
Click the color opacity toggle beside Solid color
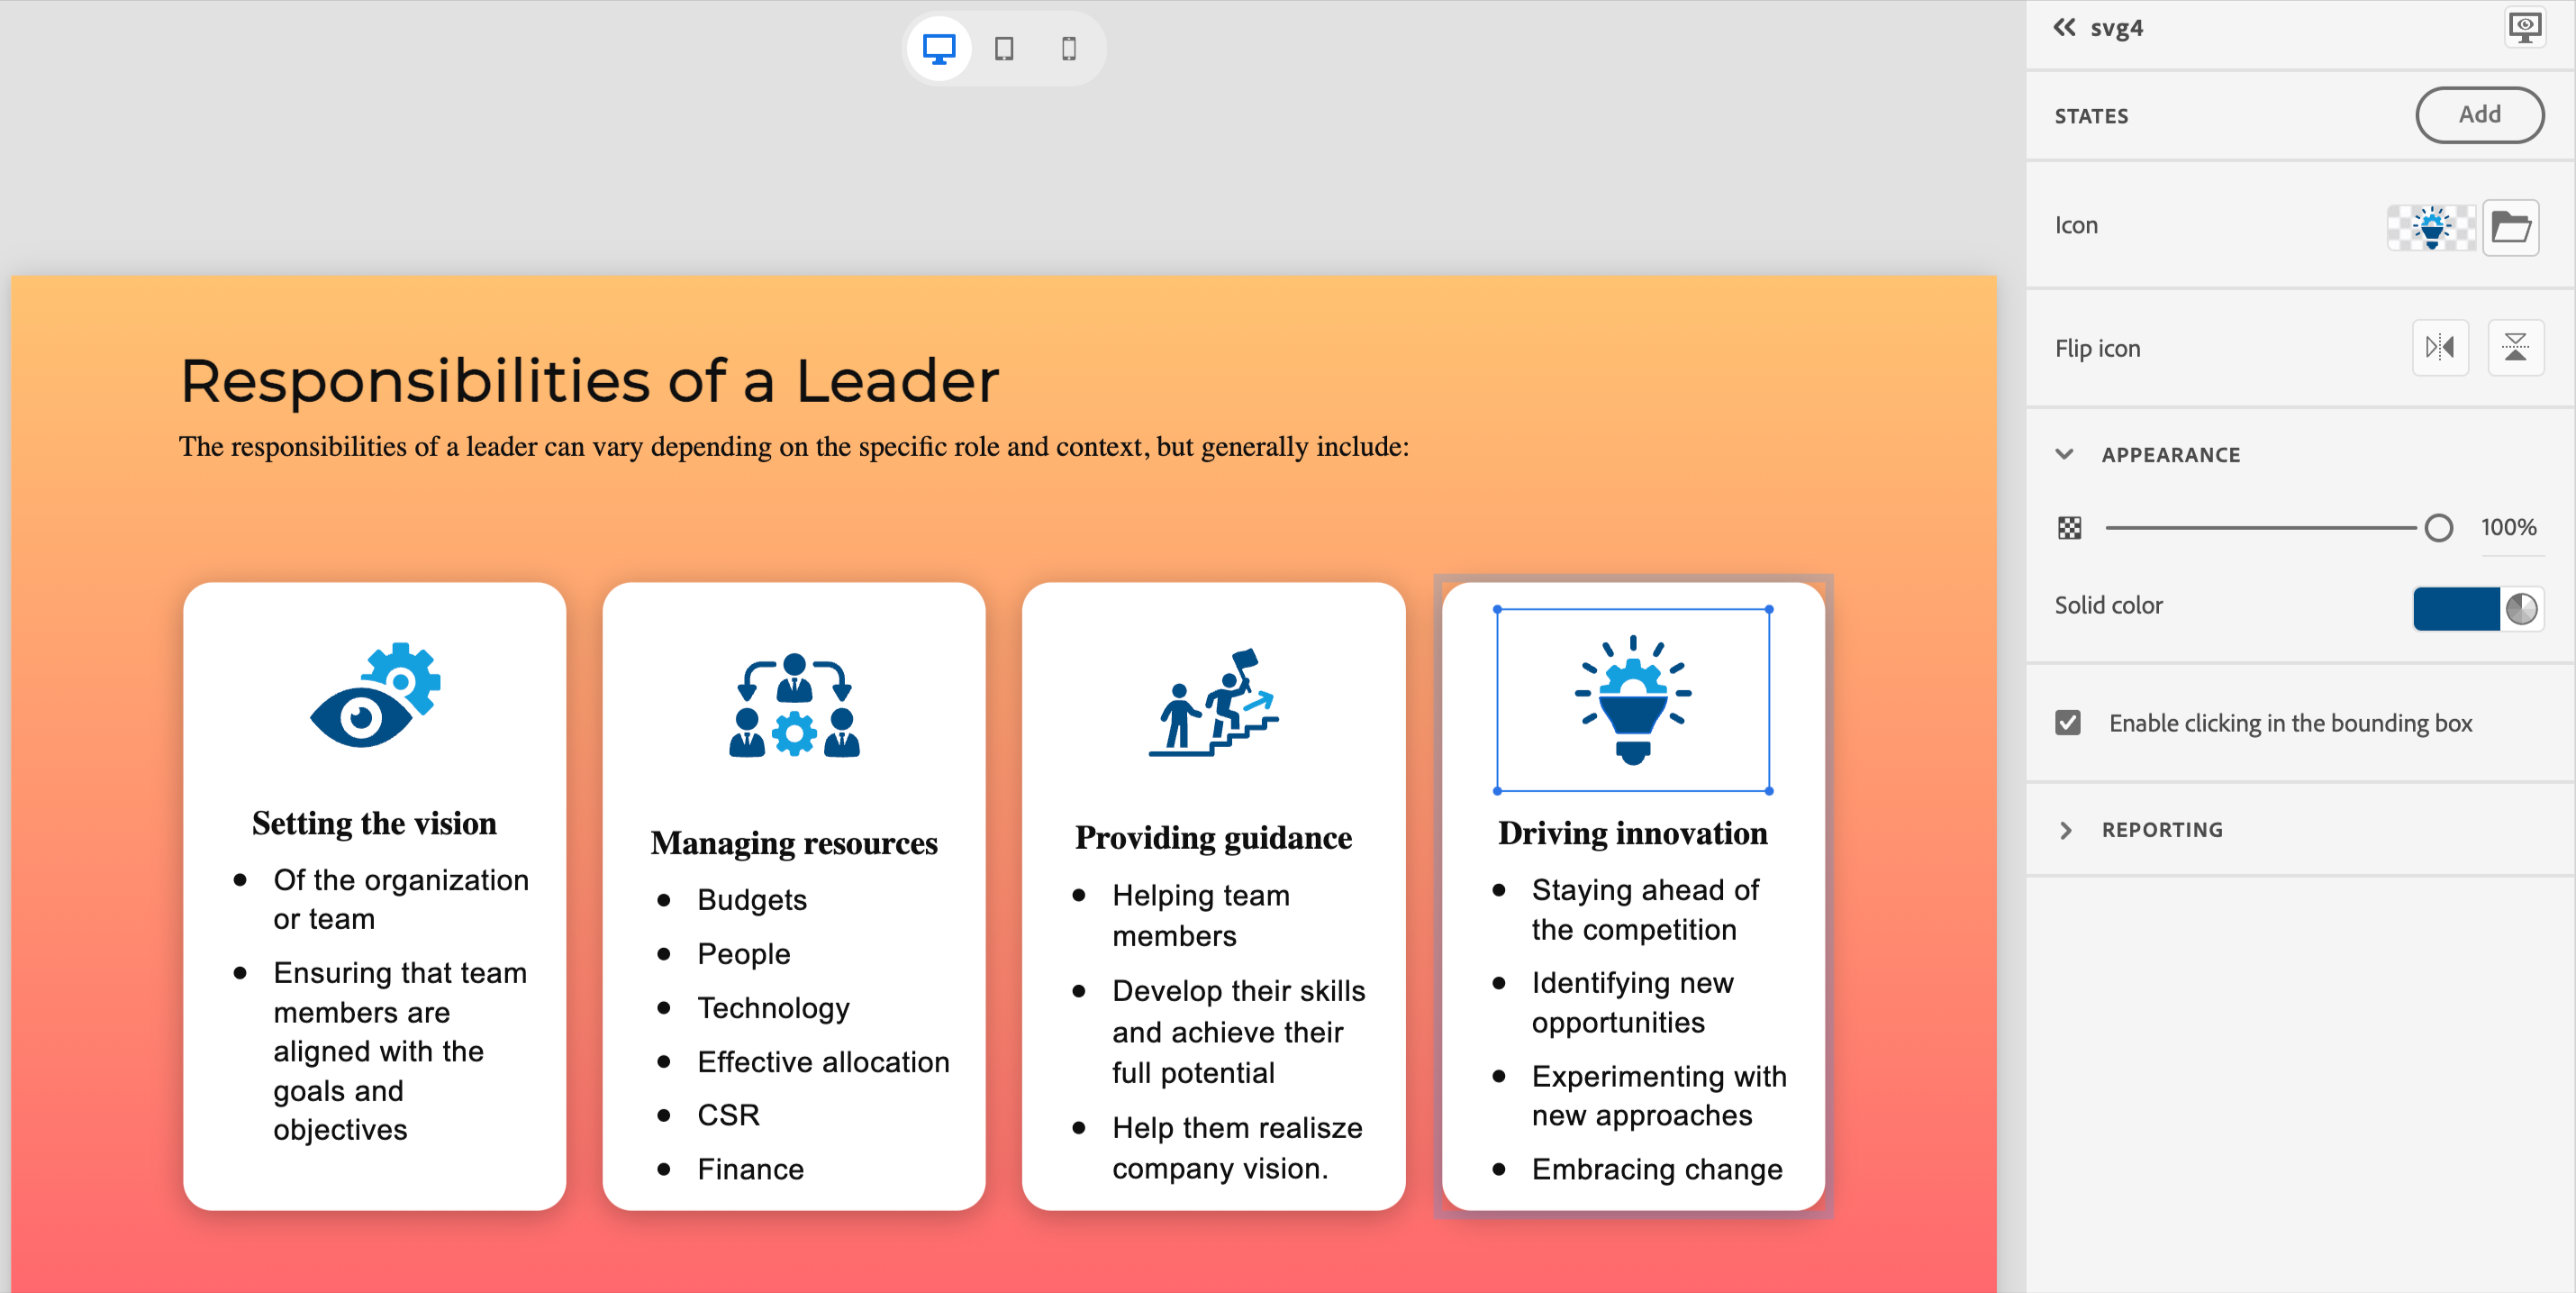(x=2522, y=608)
